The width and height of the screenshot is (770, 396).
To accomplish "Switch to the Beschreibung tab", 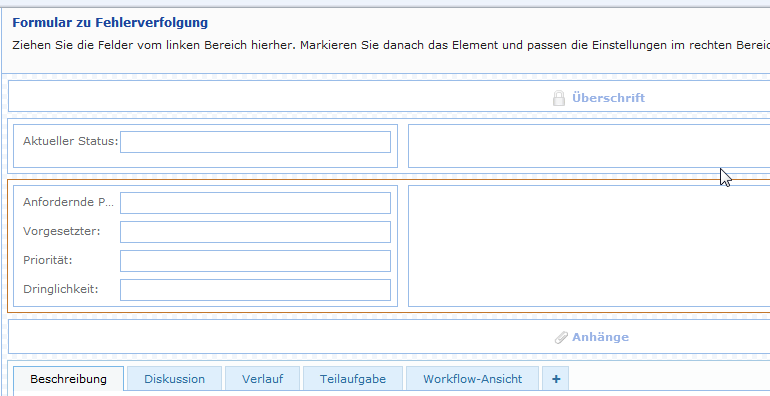I will point(68,379).
